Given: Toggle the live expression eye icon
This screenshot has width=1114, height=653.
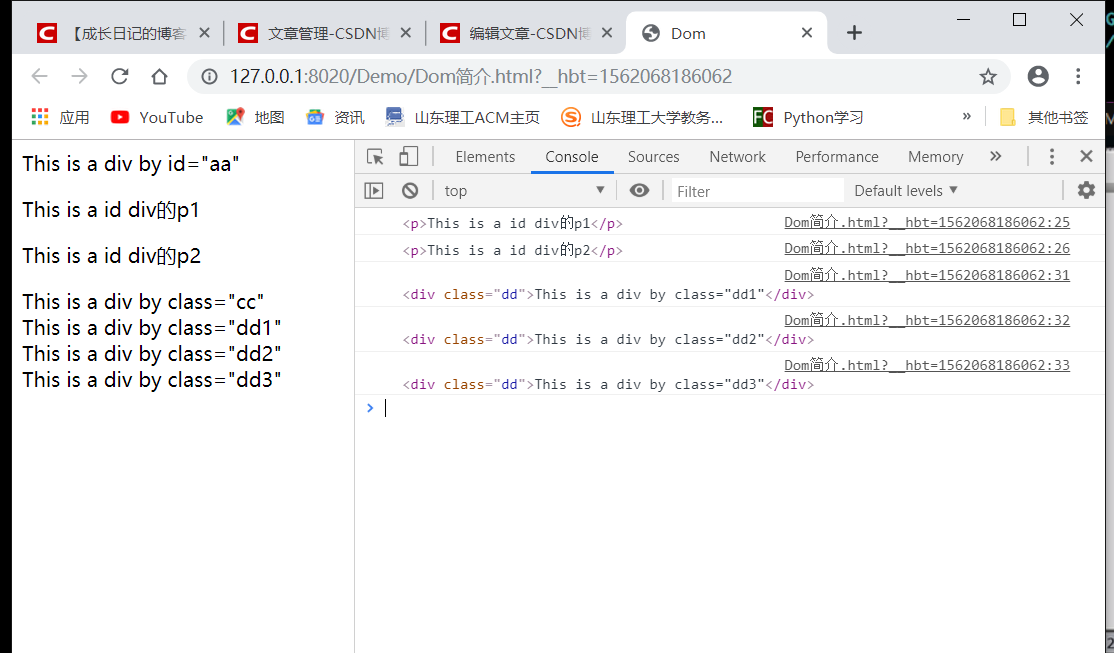Looking at the screenshot, I should click(639, 190).
